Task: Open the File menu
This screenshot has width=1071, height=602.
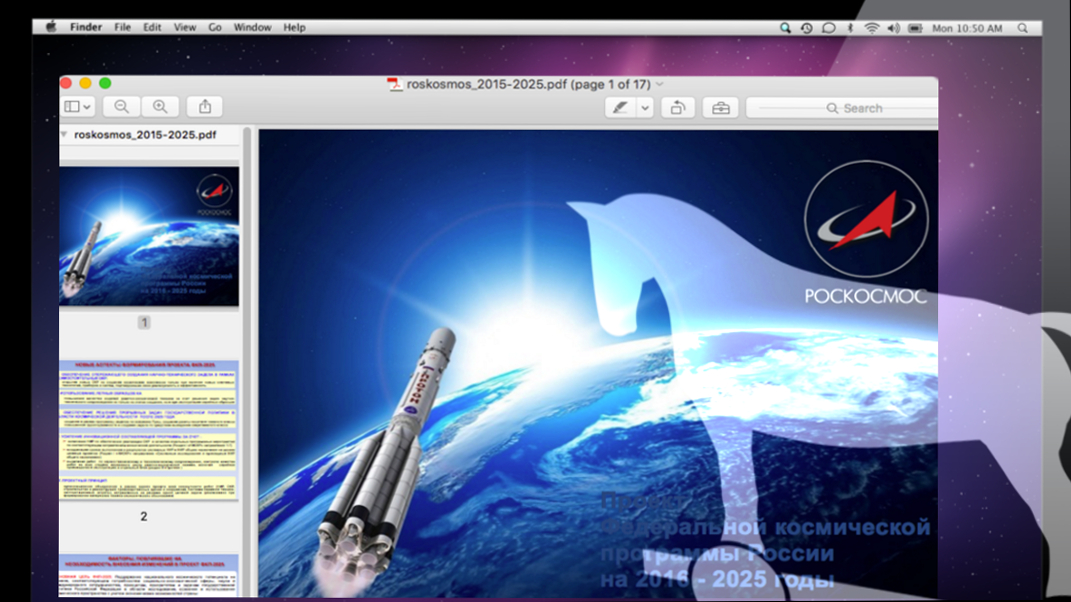Action: tap(122, 27)
